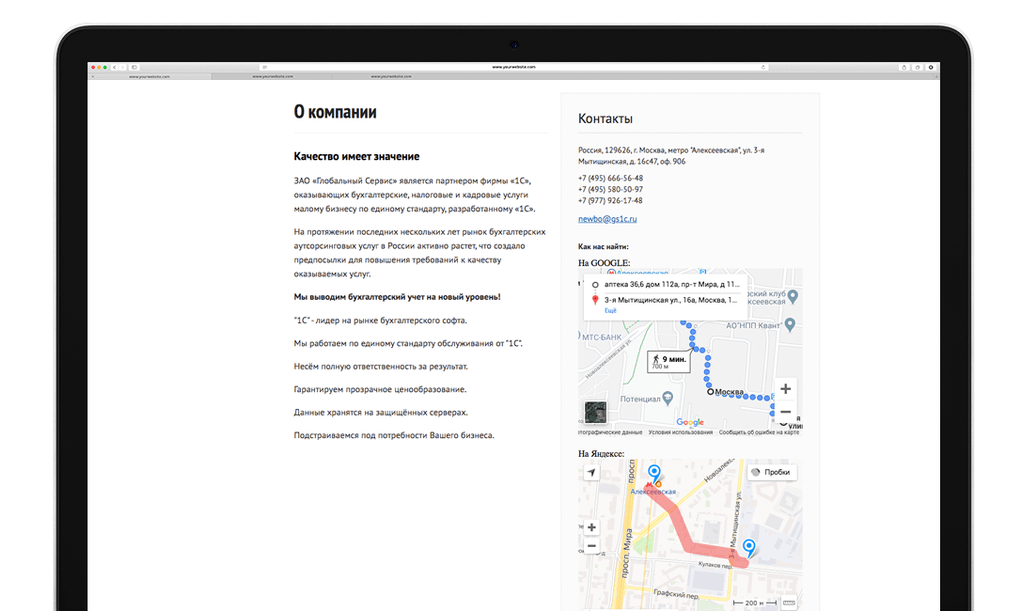The height and width of the screenshot is (611, 1024).
Task: Click the blue pin at Алексеевская station
Action: (x=654, y=473)
